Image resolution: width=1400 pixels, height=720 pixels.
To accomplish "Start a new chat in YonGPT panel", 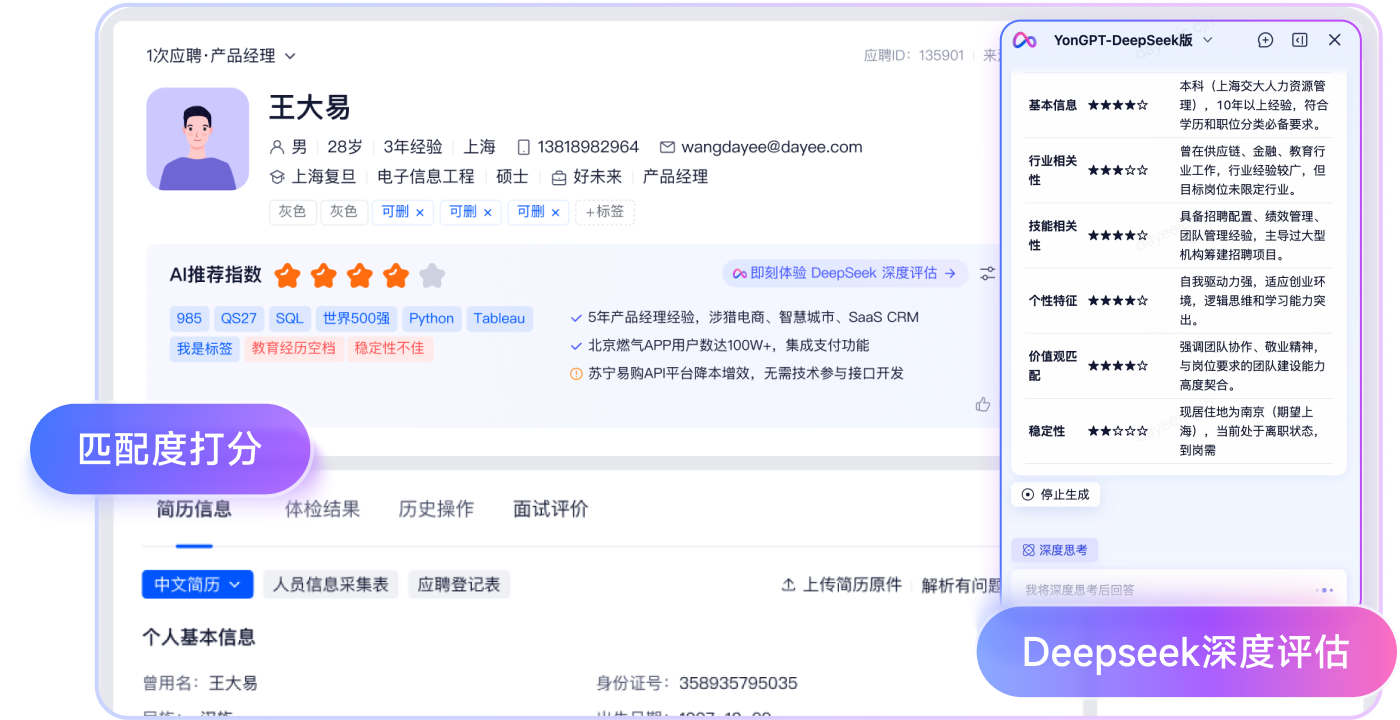I will point(1265,40).
